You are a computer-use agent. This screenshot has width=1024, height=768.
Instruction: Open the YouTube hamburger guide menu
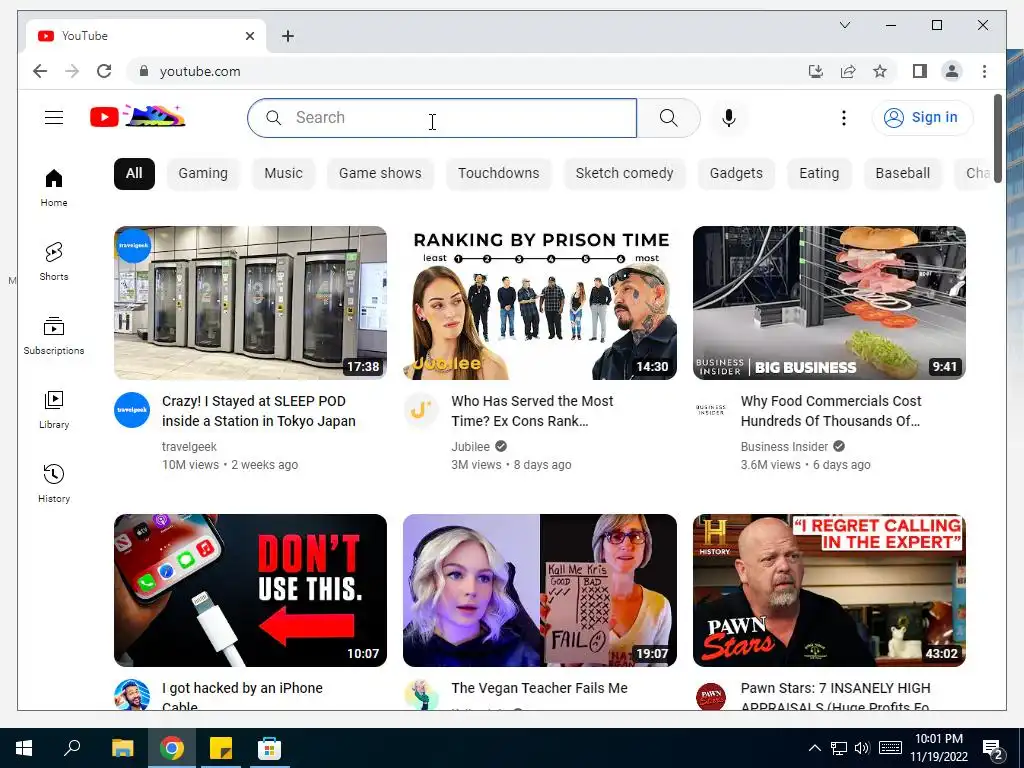54,118
